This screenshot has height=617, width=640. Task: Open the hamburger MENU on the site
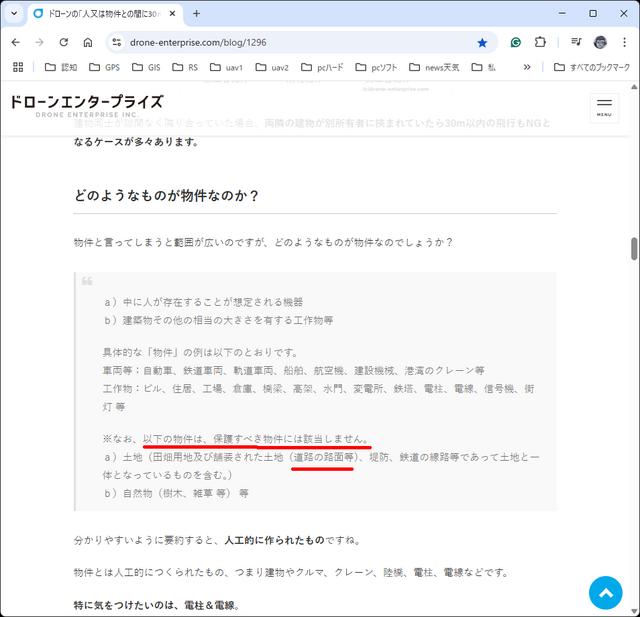tap(604, 107)
